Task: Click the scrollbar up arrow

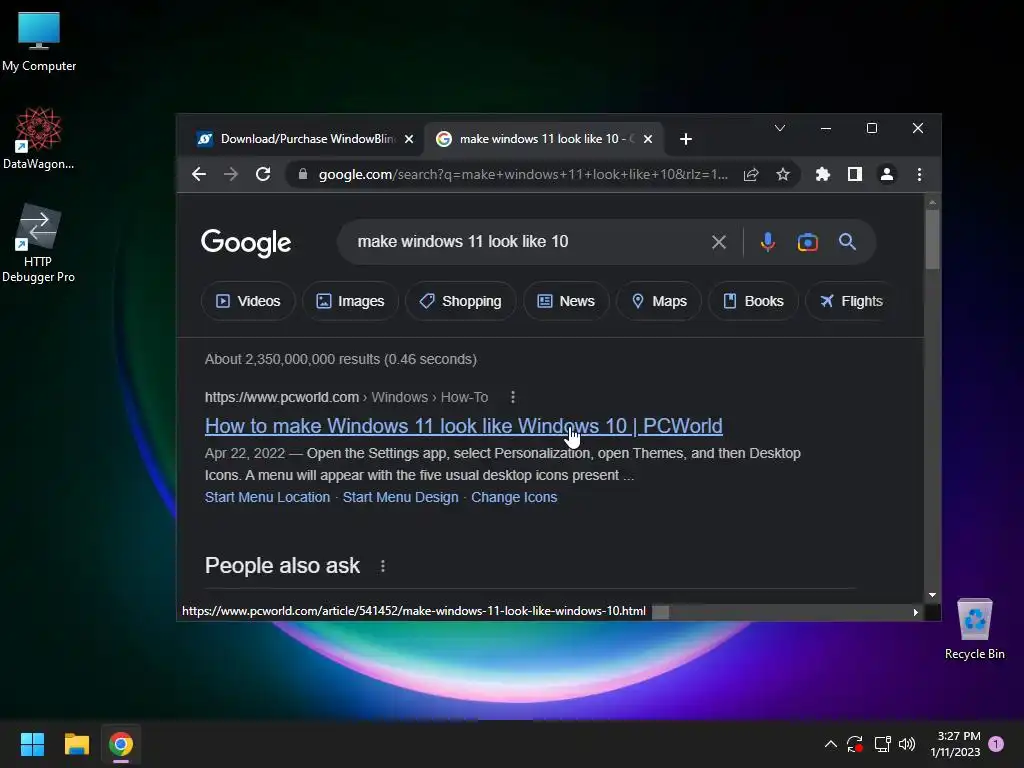Action: point(933,202)
